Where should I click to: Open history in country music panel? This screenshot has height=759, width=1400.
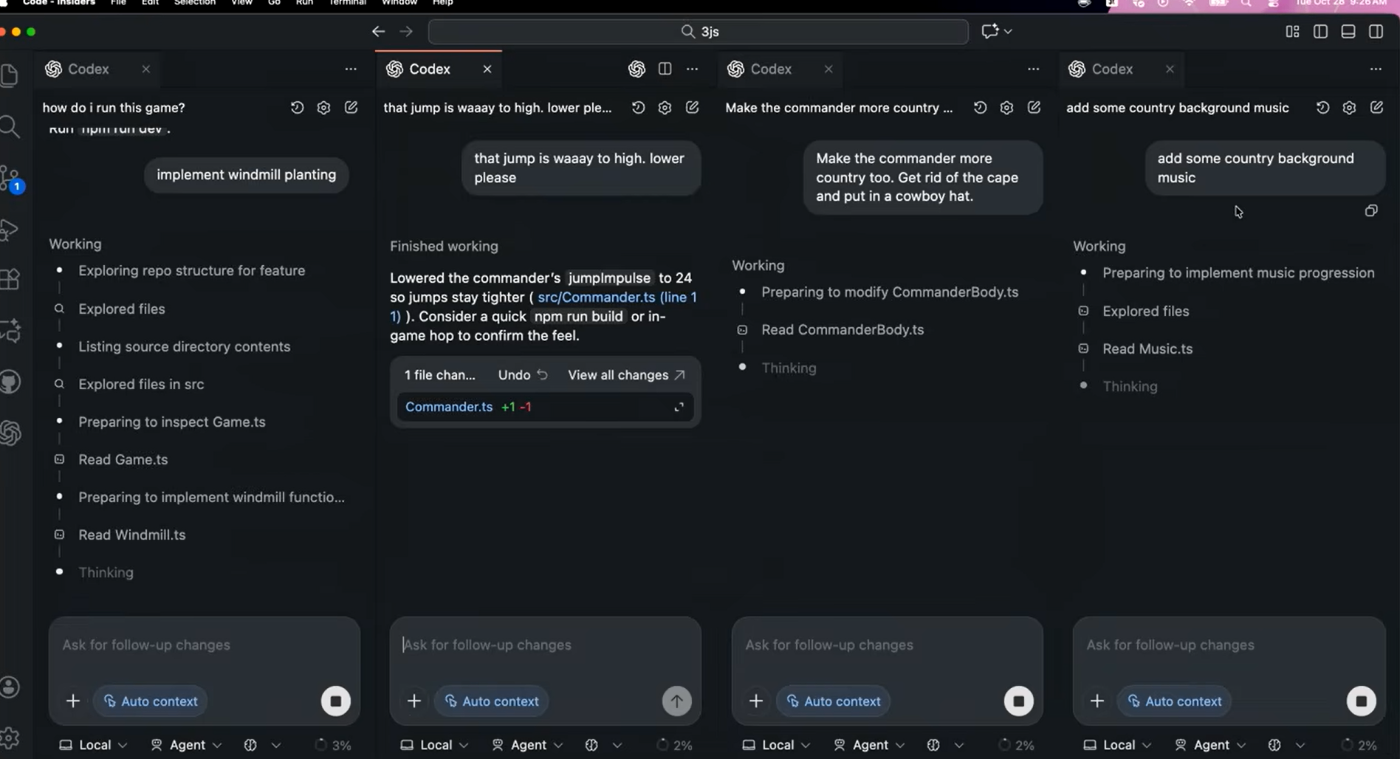click(1323, 108)
